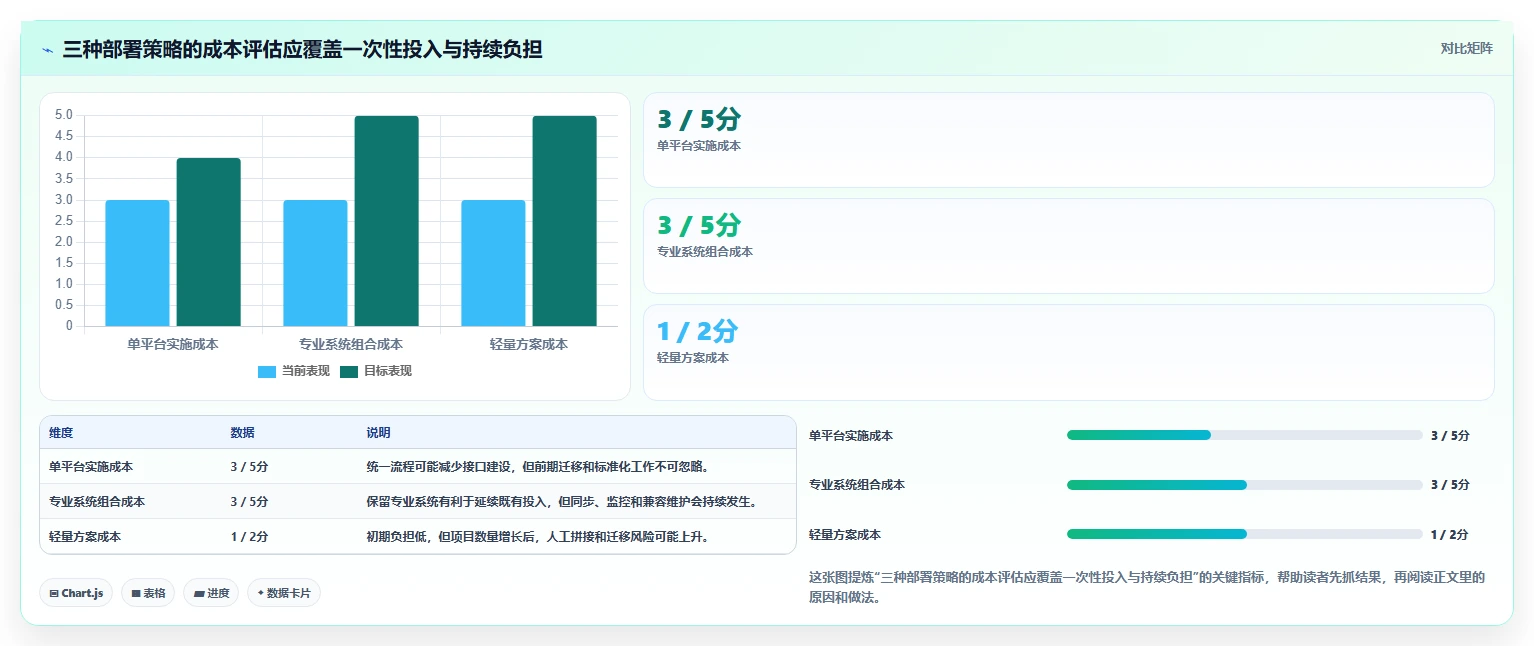This screenshot has height=646, width=1534.
Task: Open the 单平台实施成本 score card
Action: pos(1069,140)
